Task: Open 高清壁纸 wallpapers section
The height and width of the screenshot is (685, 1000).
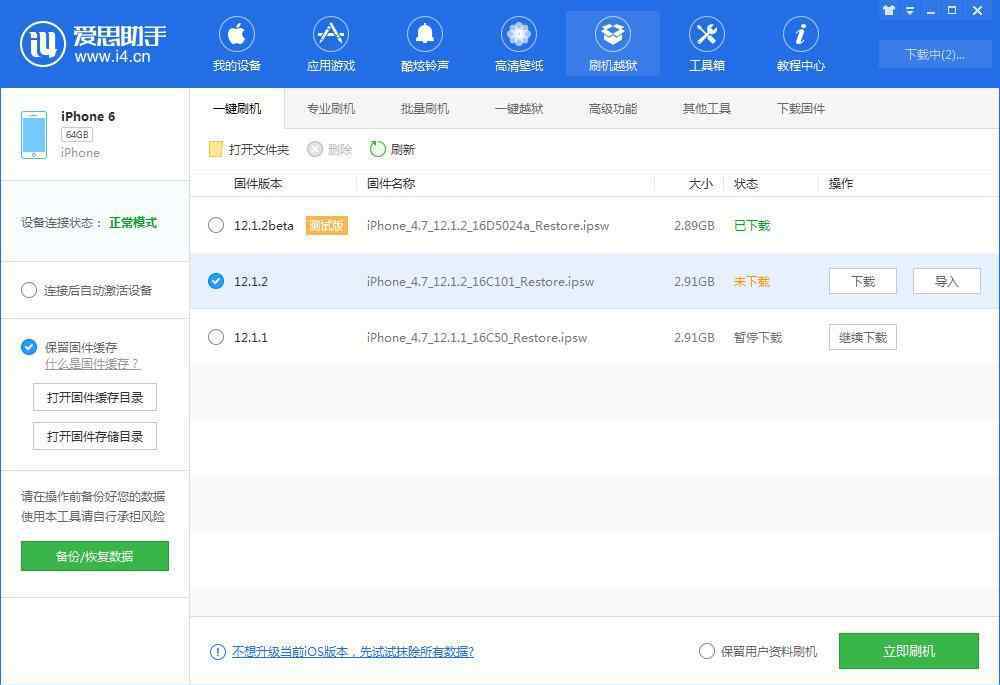Action: pos(518,44)
